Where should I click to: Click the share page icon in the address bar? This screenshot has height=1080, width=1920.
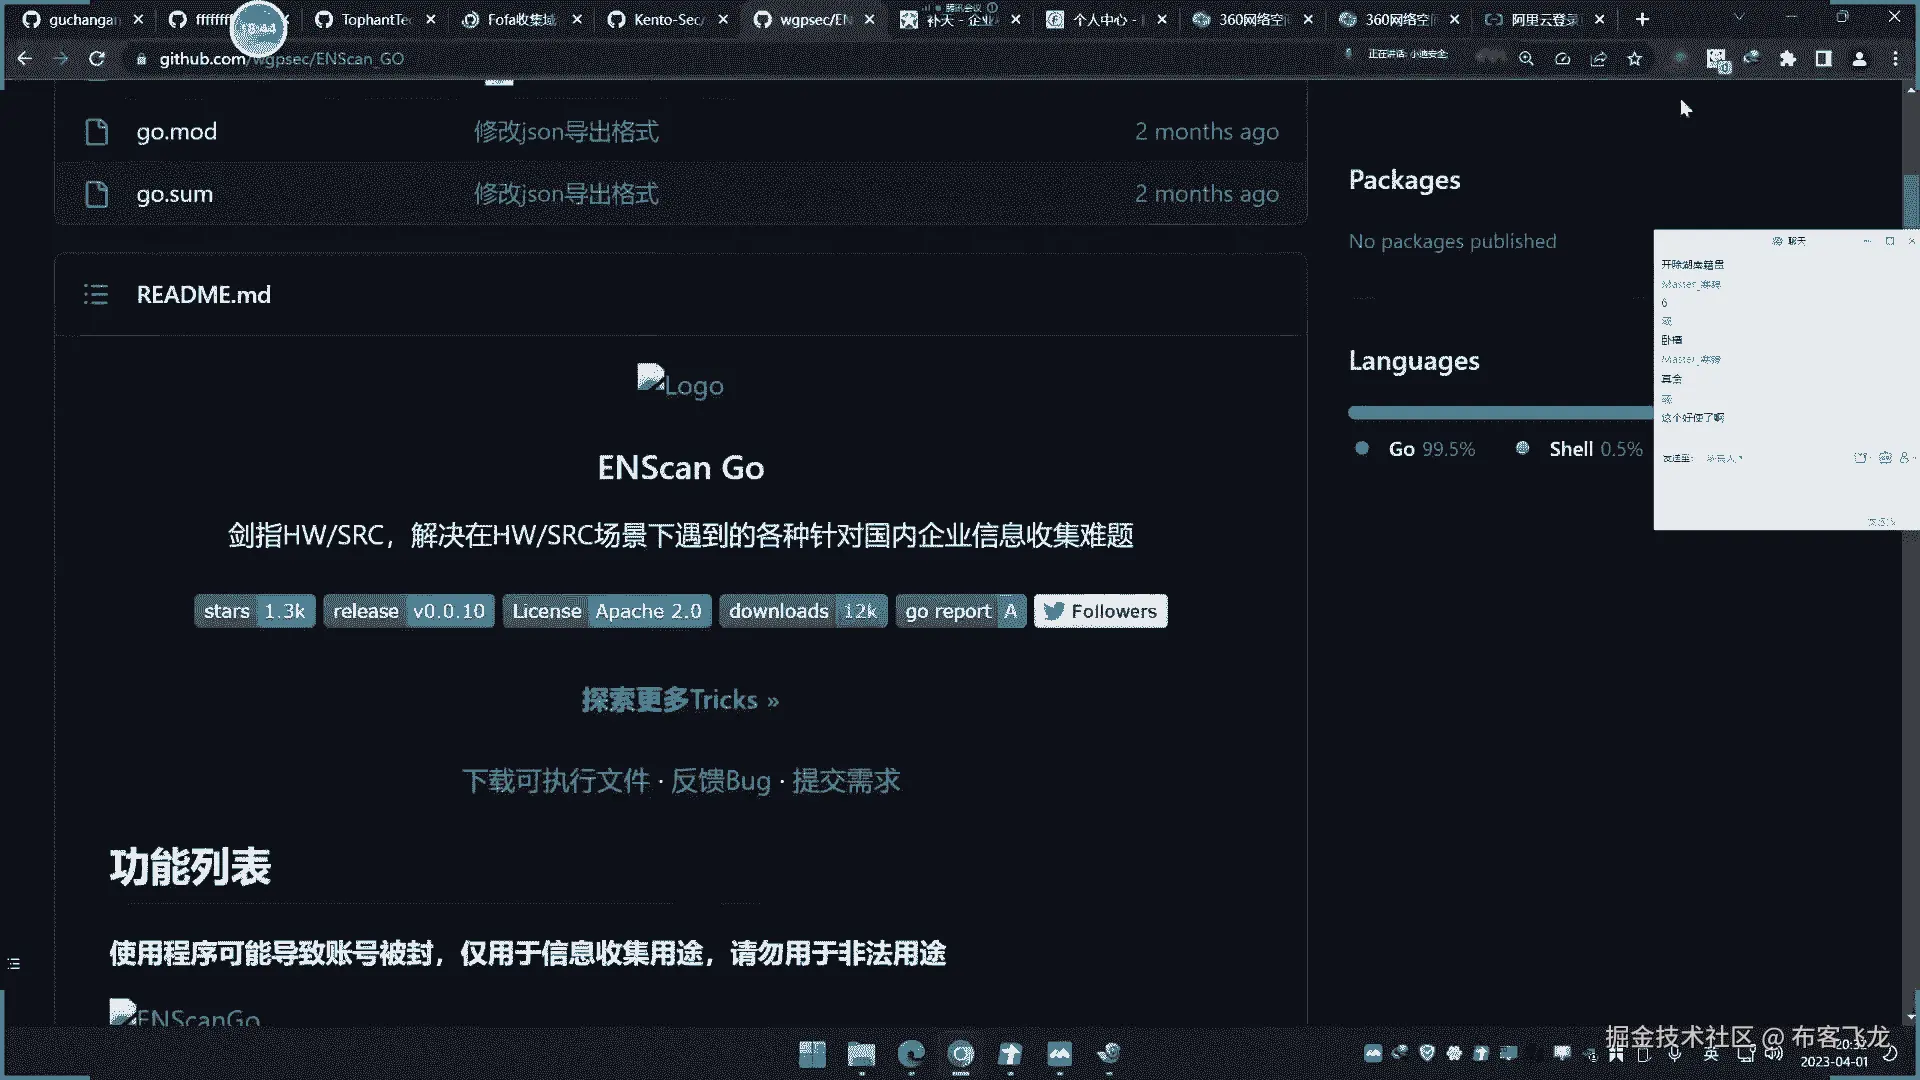coord(1598,59)
